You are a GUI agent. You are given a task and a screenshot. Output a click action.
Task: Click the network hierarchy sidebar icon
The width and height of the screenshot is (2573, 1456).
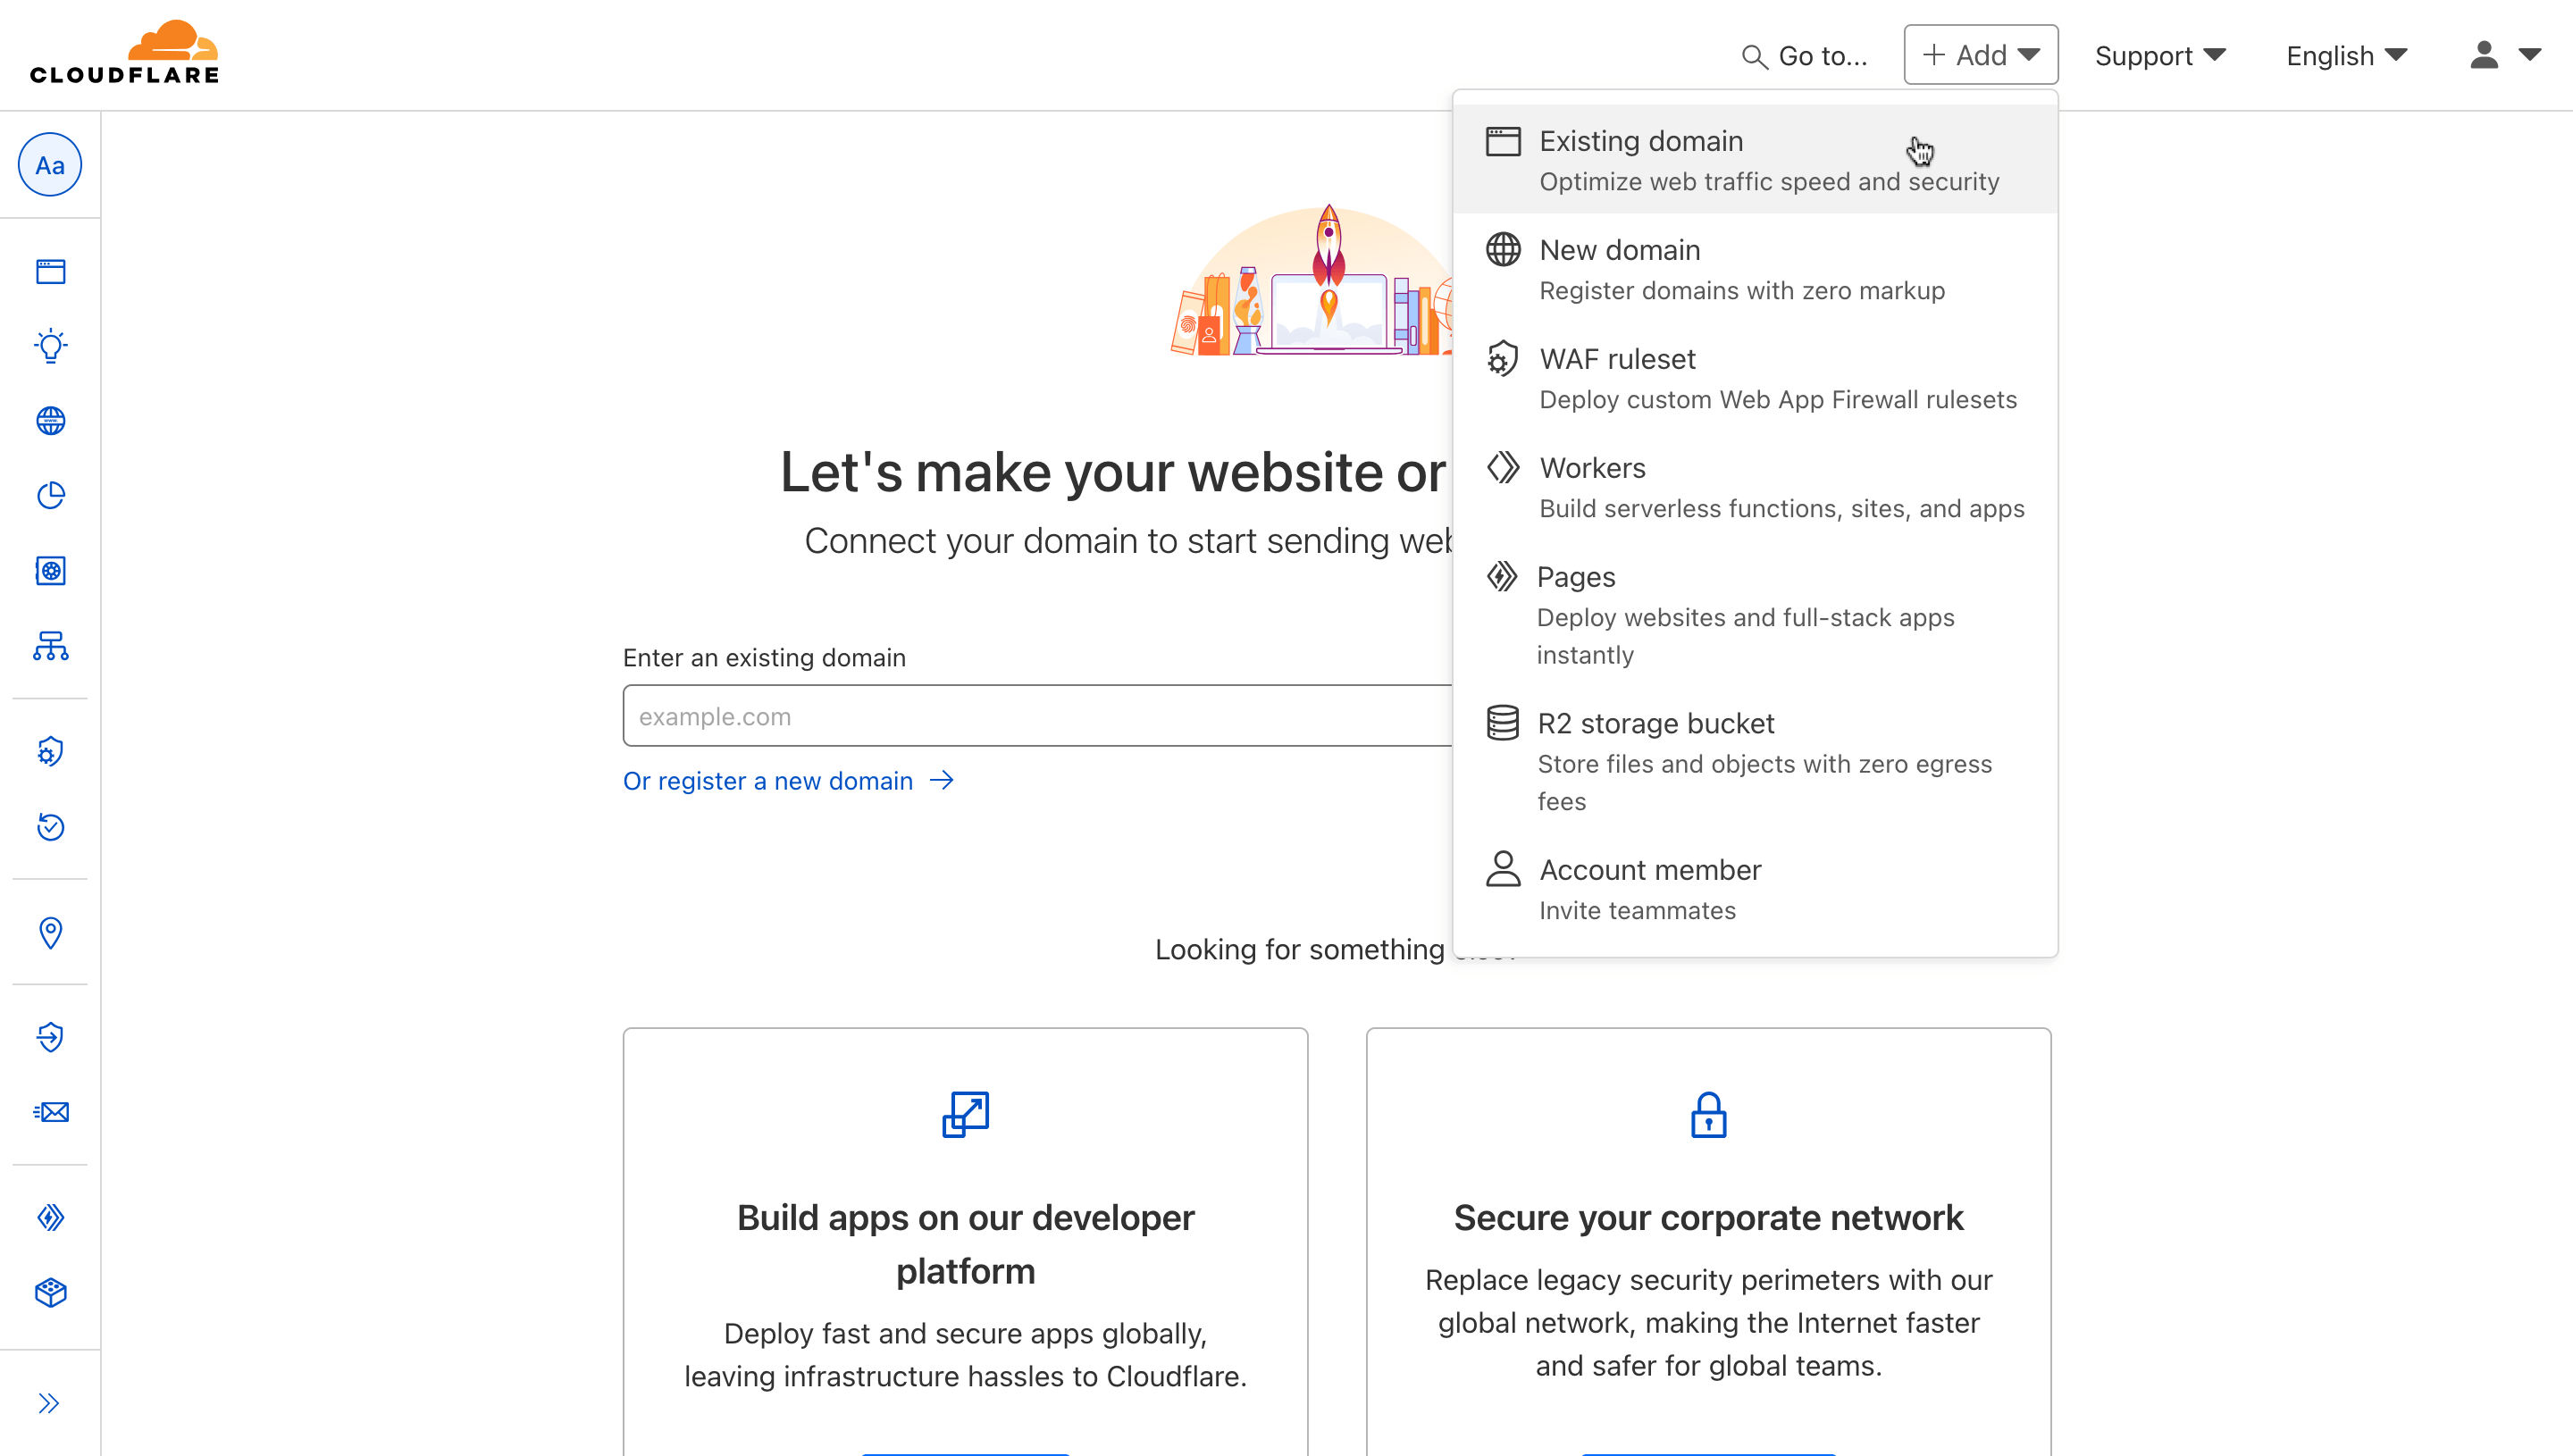(x=50, y=646)
